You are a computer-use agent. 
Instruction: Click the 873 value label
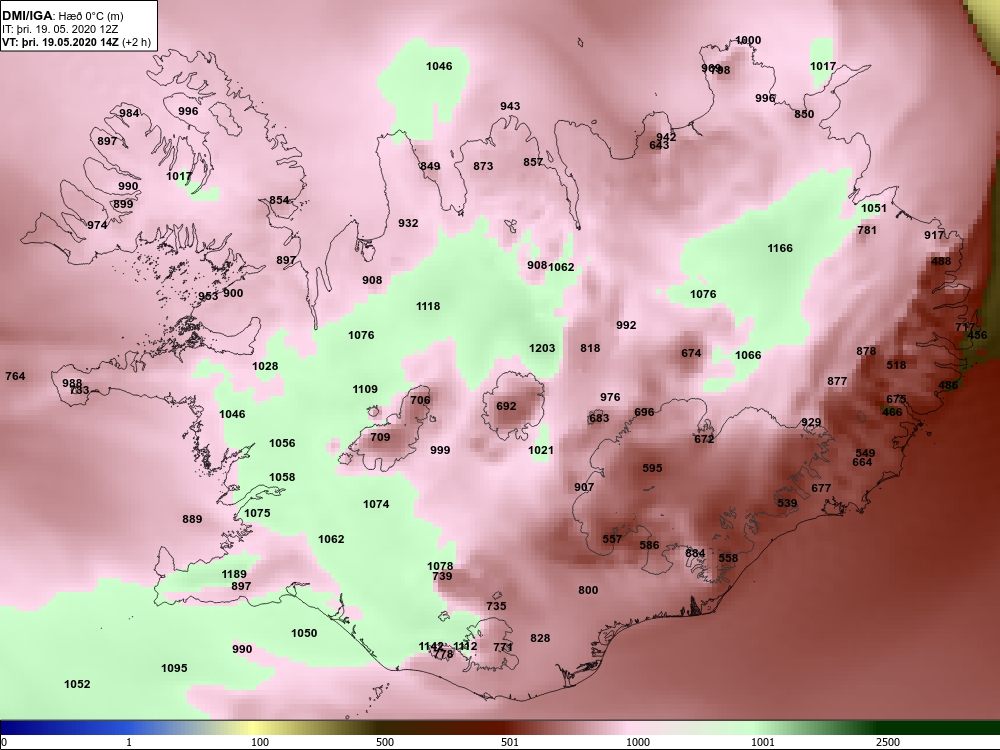point(483,166)
